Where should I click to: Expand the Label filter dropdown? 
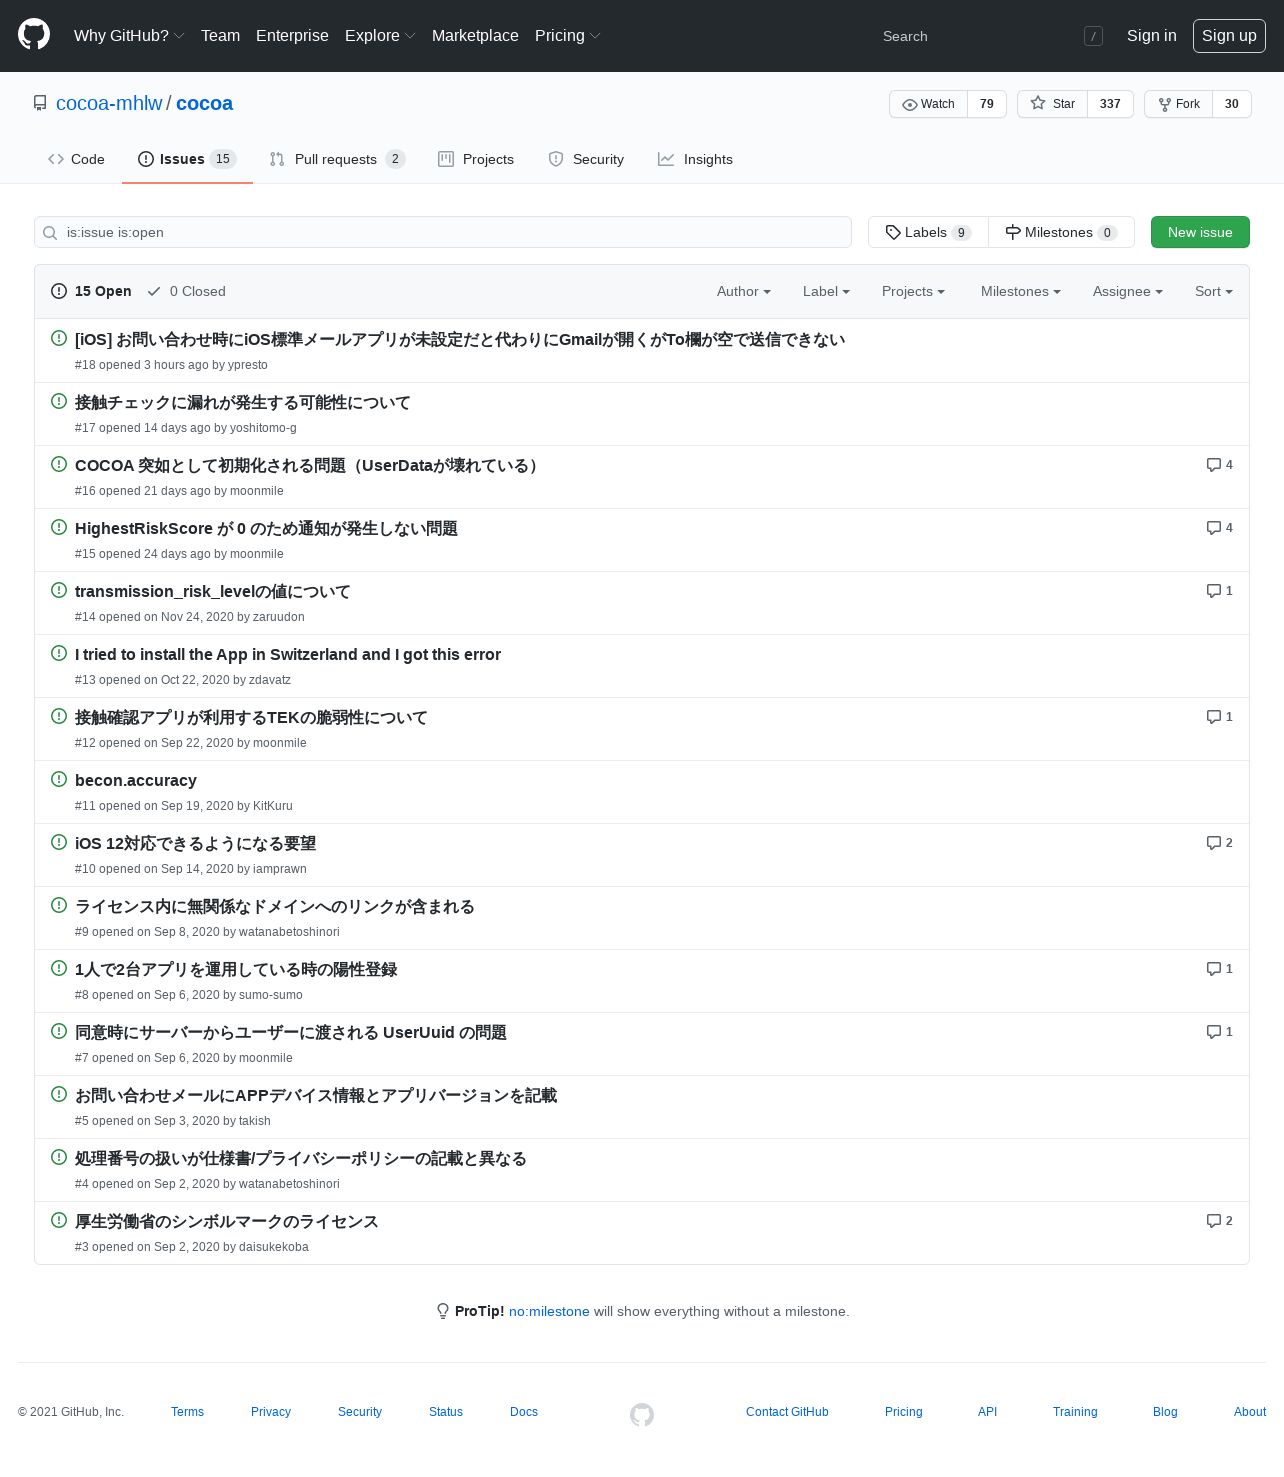coord(826,292)
